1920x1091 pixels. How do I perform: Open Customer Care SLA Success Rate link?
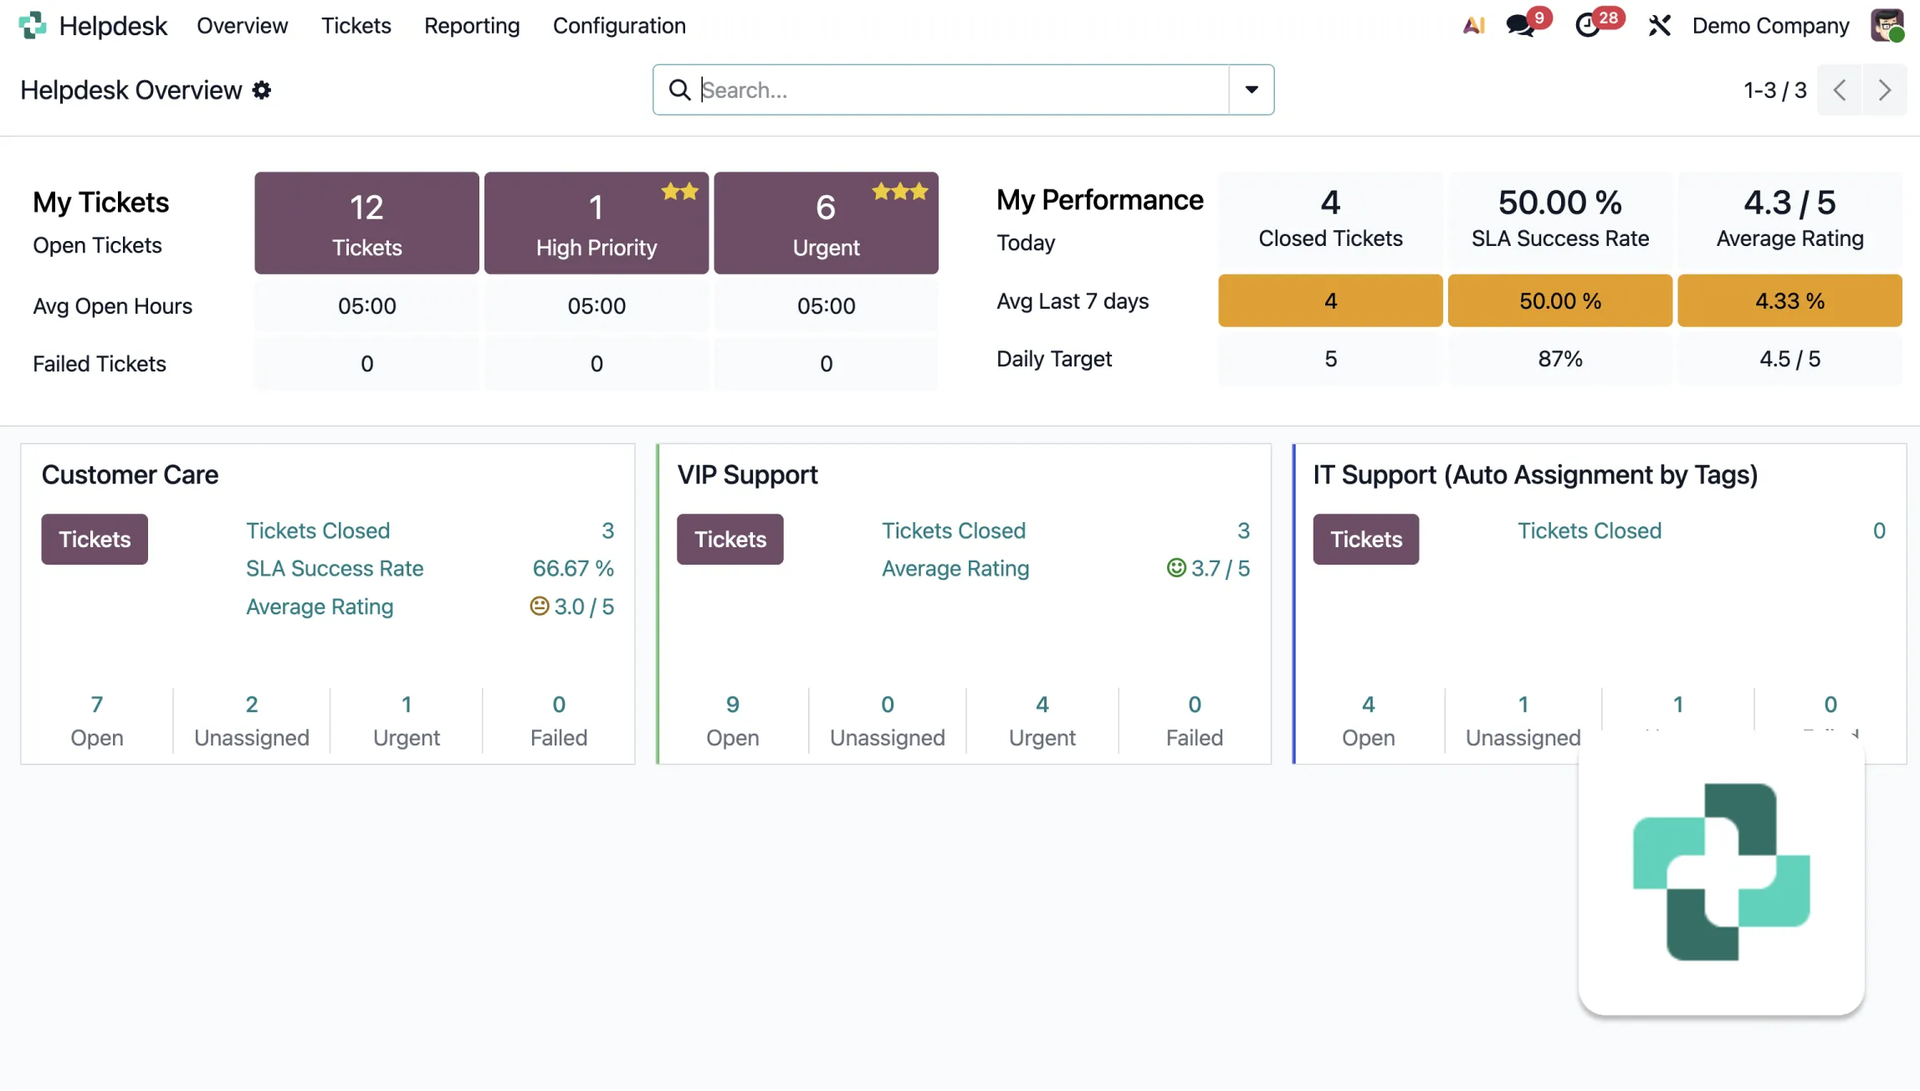tap(335, 569)
